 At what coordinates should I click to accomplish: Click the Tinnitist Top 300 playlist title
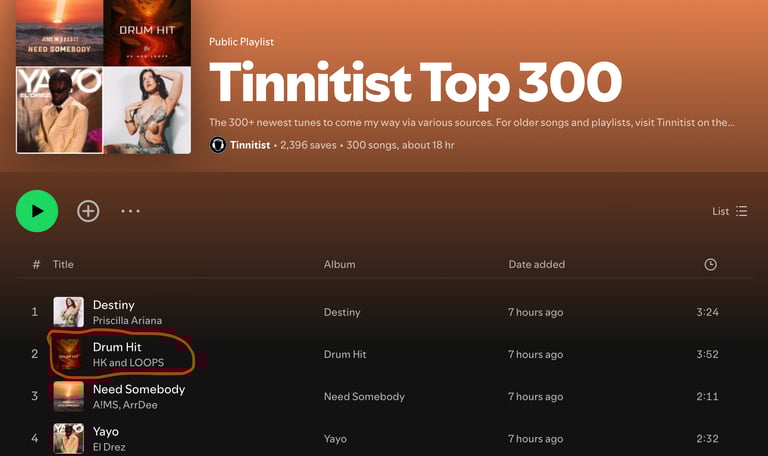point(415,83)
